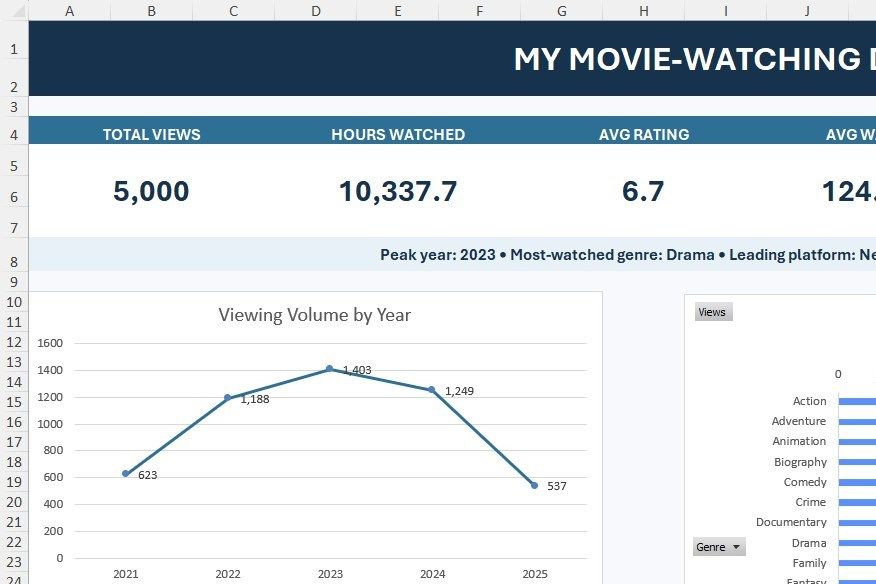This screenshot has height=584, width=876.
Task: Click the Biography genre label
Action: (x=800, y=462)
